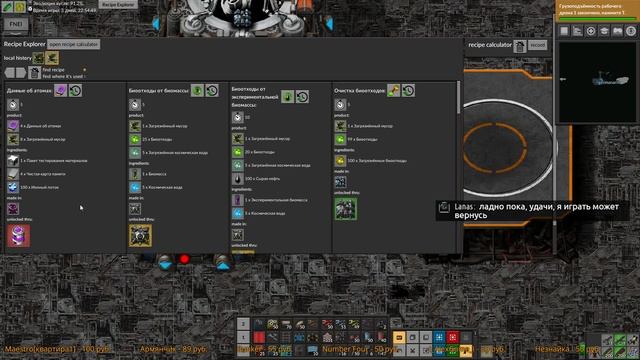Click the clipboard item slot near find recipe
The height and width of the screenshot is (360, 640).
pos(34,73)
